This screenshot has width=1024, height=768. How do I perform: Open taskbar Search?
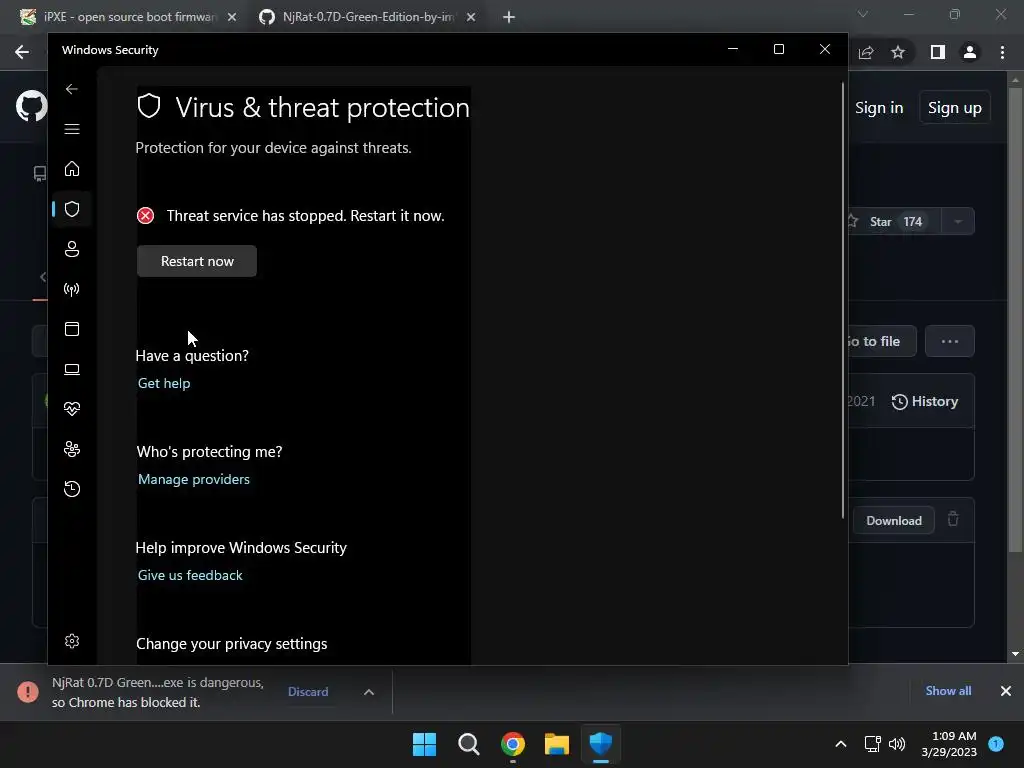pyautogui.click(x=469, y=744)
